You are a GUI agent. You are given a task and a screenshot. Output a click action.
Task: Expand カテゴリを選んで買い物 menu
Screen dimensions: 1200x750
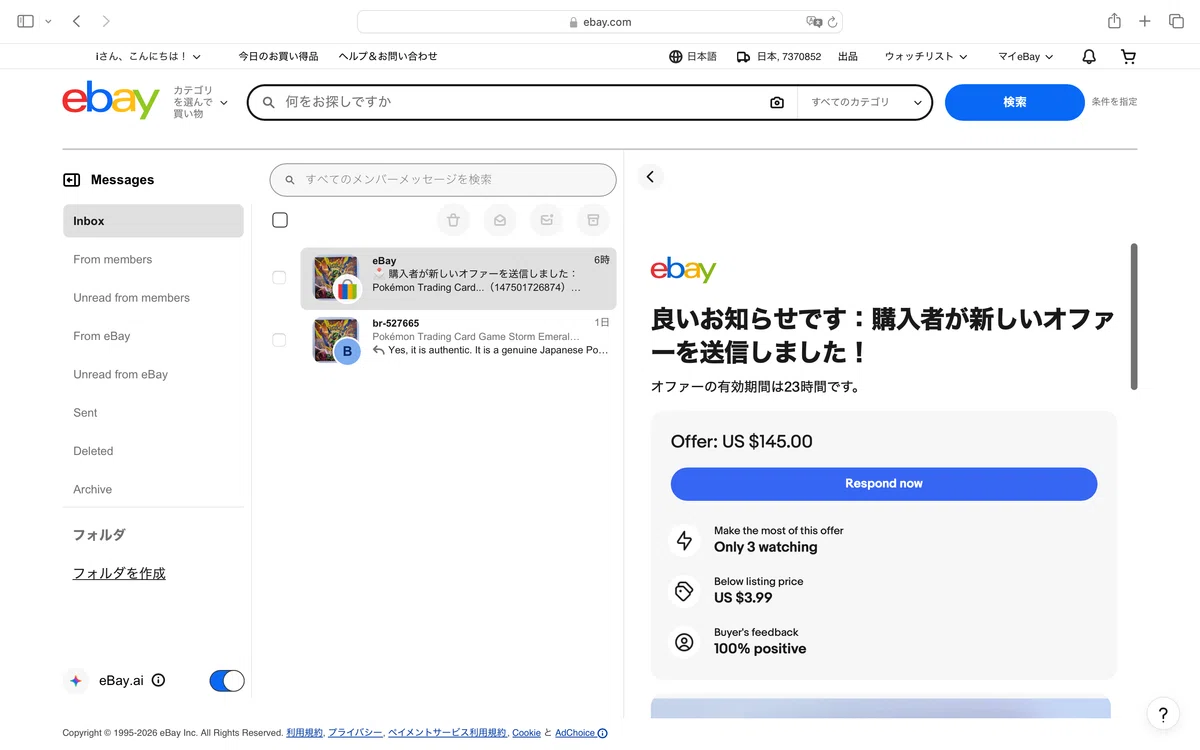(200, 102)
